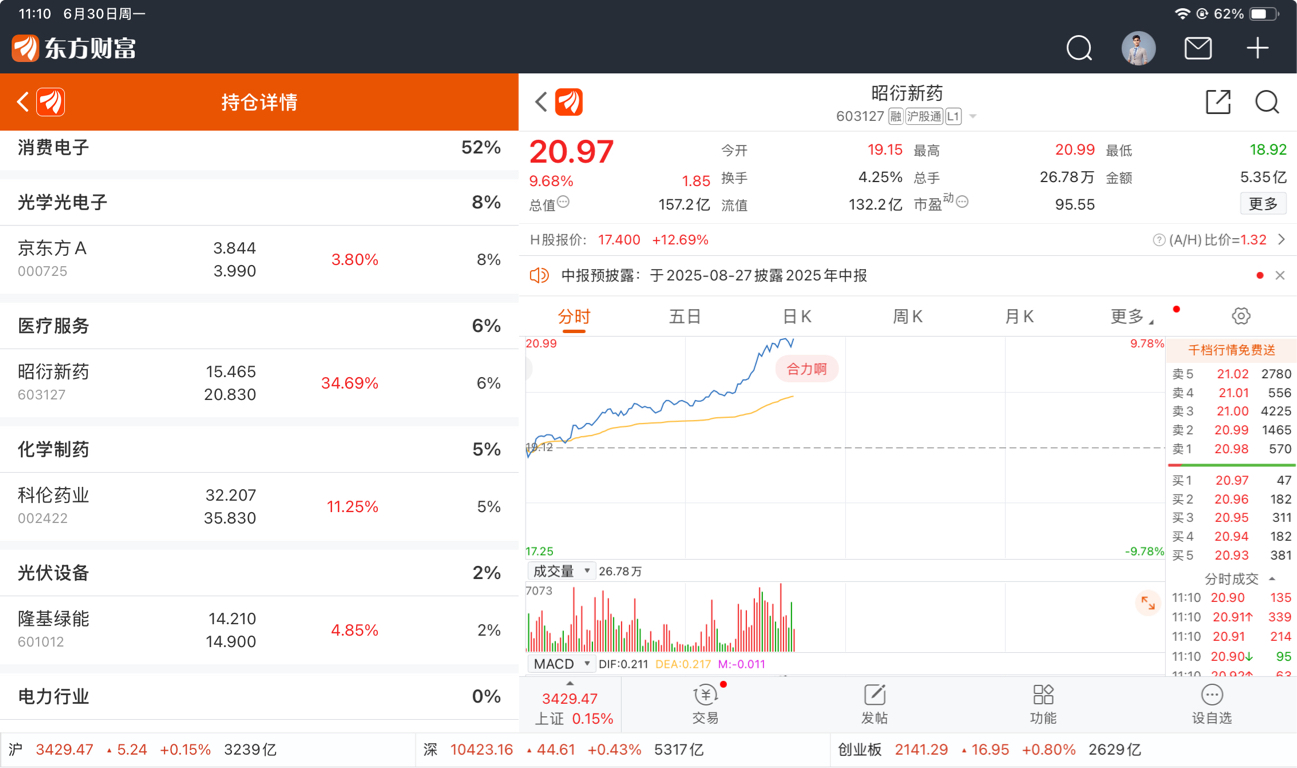
Task: Click the 总值 info icon
Action: [563, 202]
